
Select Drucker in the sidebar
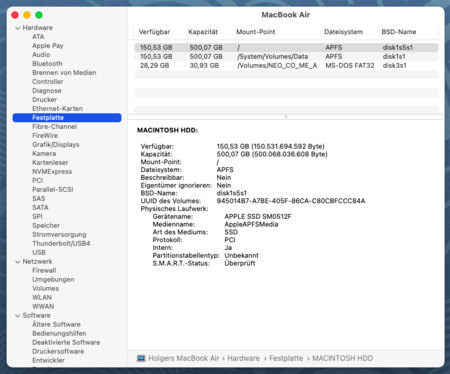(x=44, y=100)
